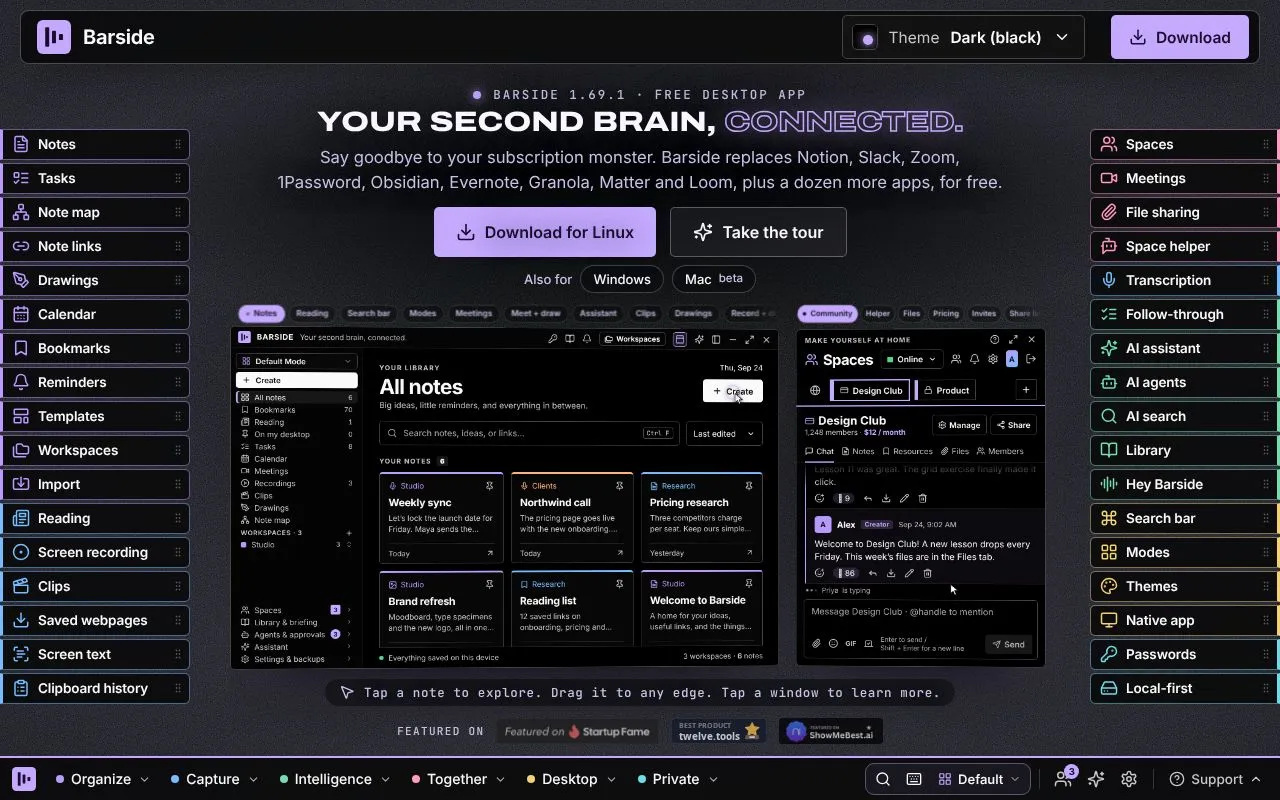Viewport: 1280px width, 800px height.
Task: Expand the Support menu
Action: point(1215,779)
